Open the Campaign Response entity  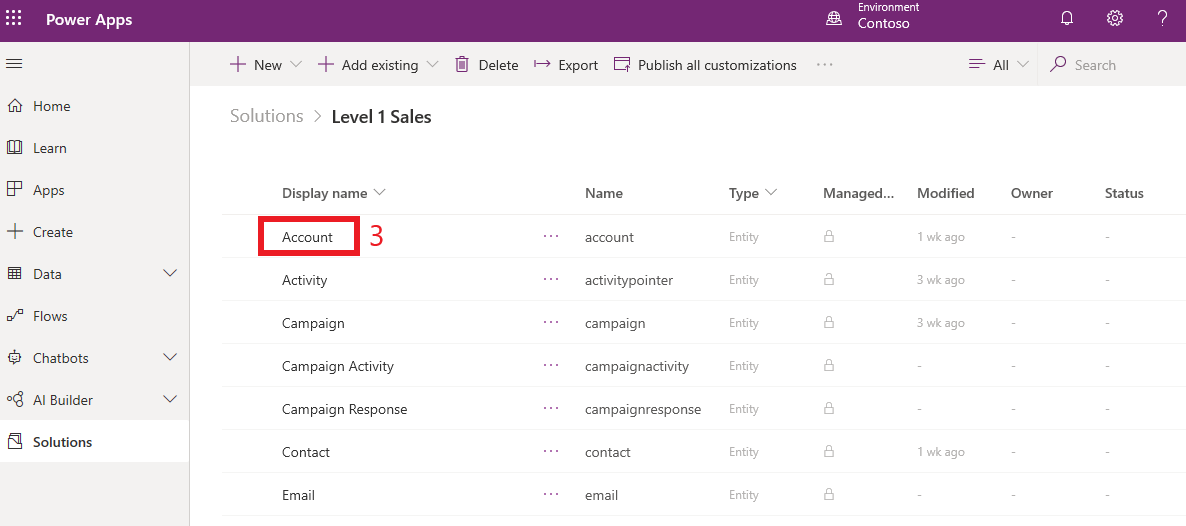pos(344,409)
